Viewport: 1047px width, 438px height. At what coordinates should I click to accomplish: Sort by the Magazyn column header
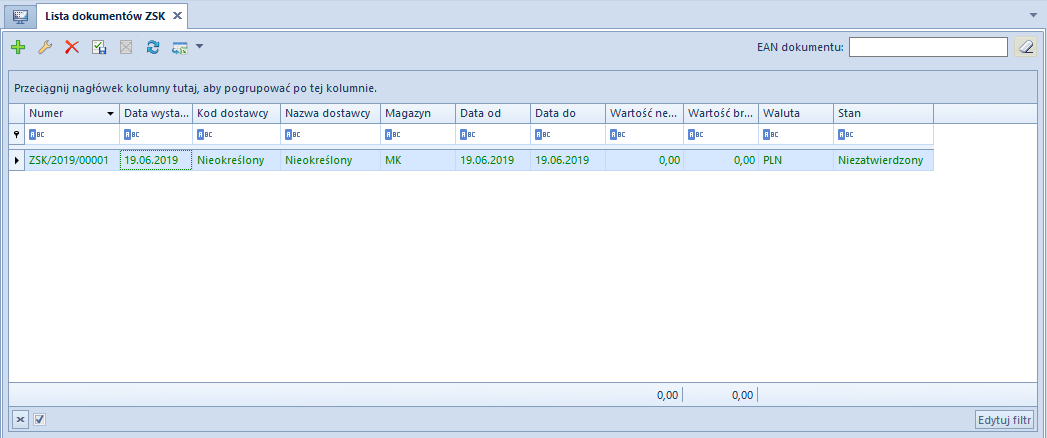[x=418, y=114]
